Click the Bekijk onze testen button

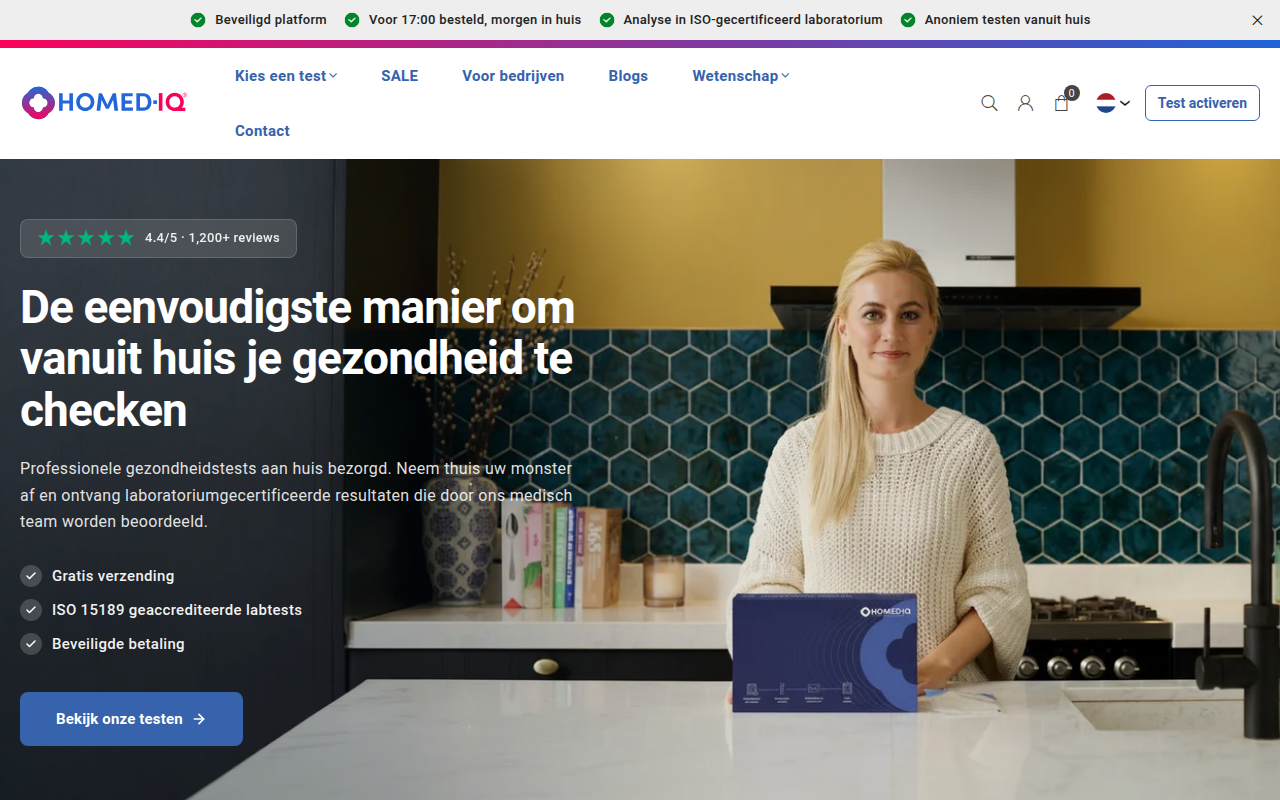[131, 719]
